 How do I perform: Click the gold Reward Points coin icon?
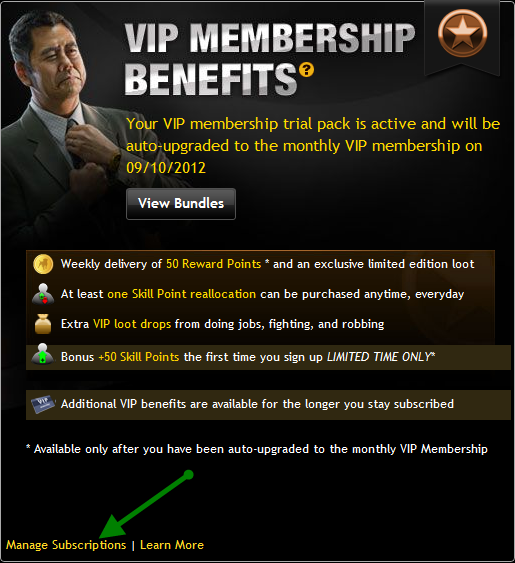[43, 264]
